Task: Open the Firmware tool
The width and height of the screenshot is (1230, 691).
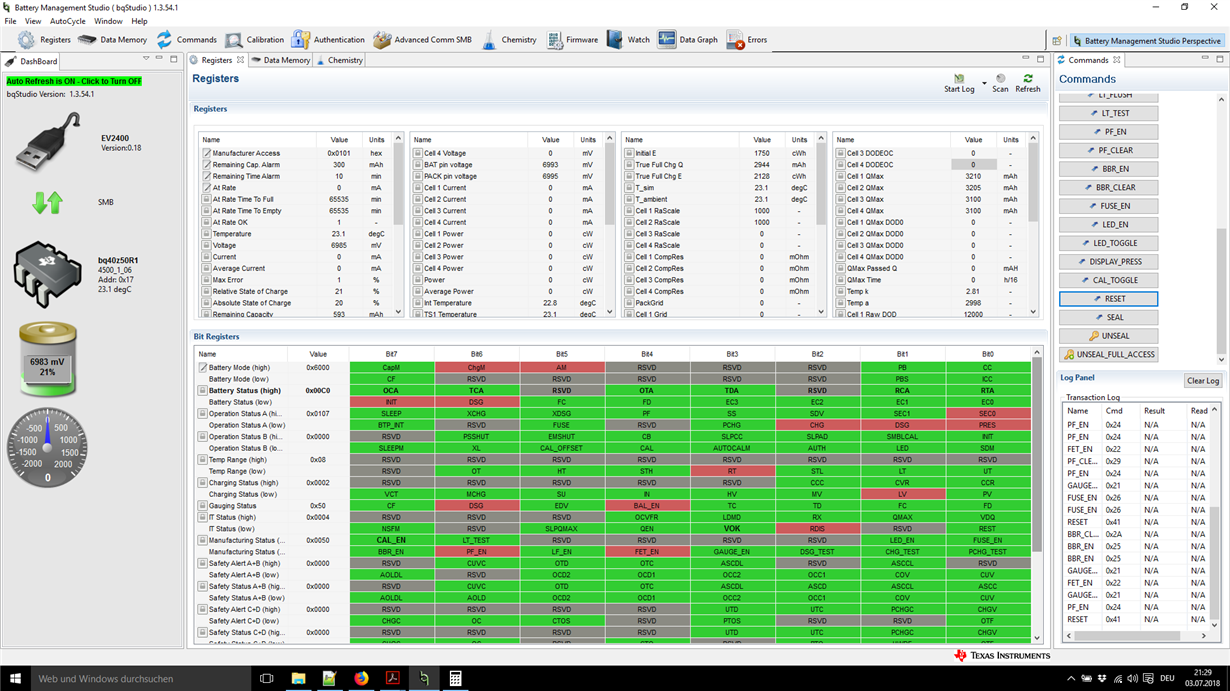Action: (572, 40)
